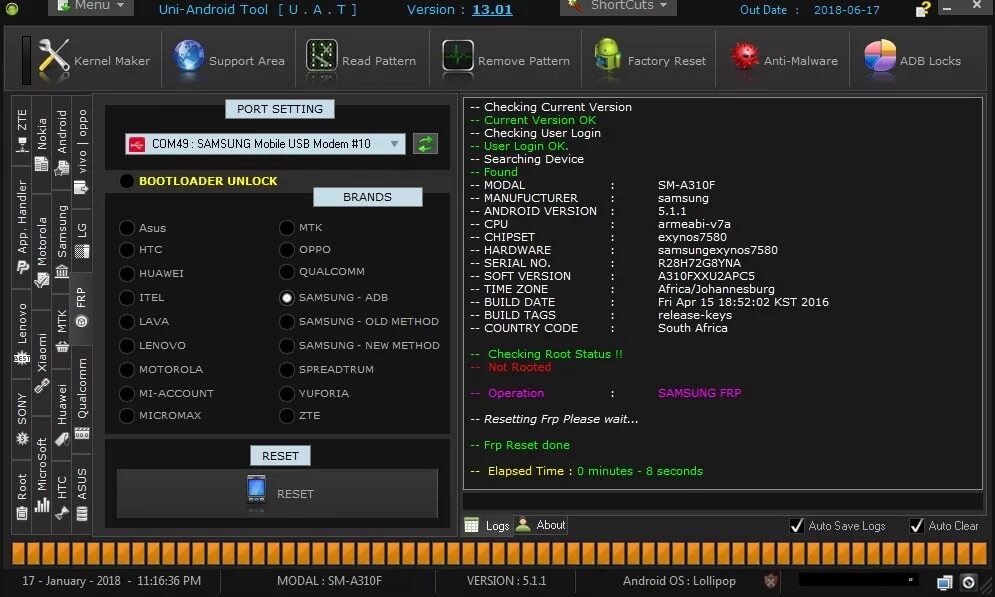
Task: Open the Motorola side tab
Action: pyautogui.click(x=41, y=252)
